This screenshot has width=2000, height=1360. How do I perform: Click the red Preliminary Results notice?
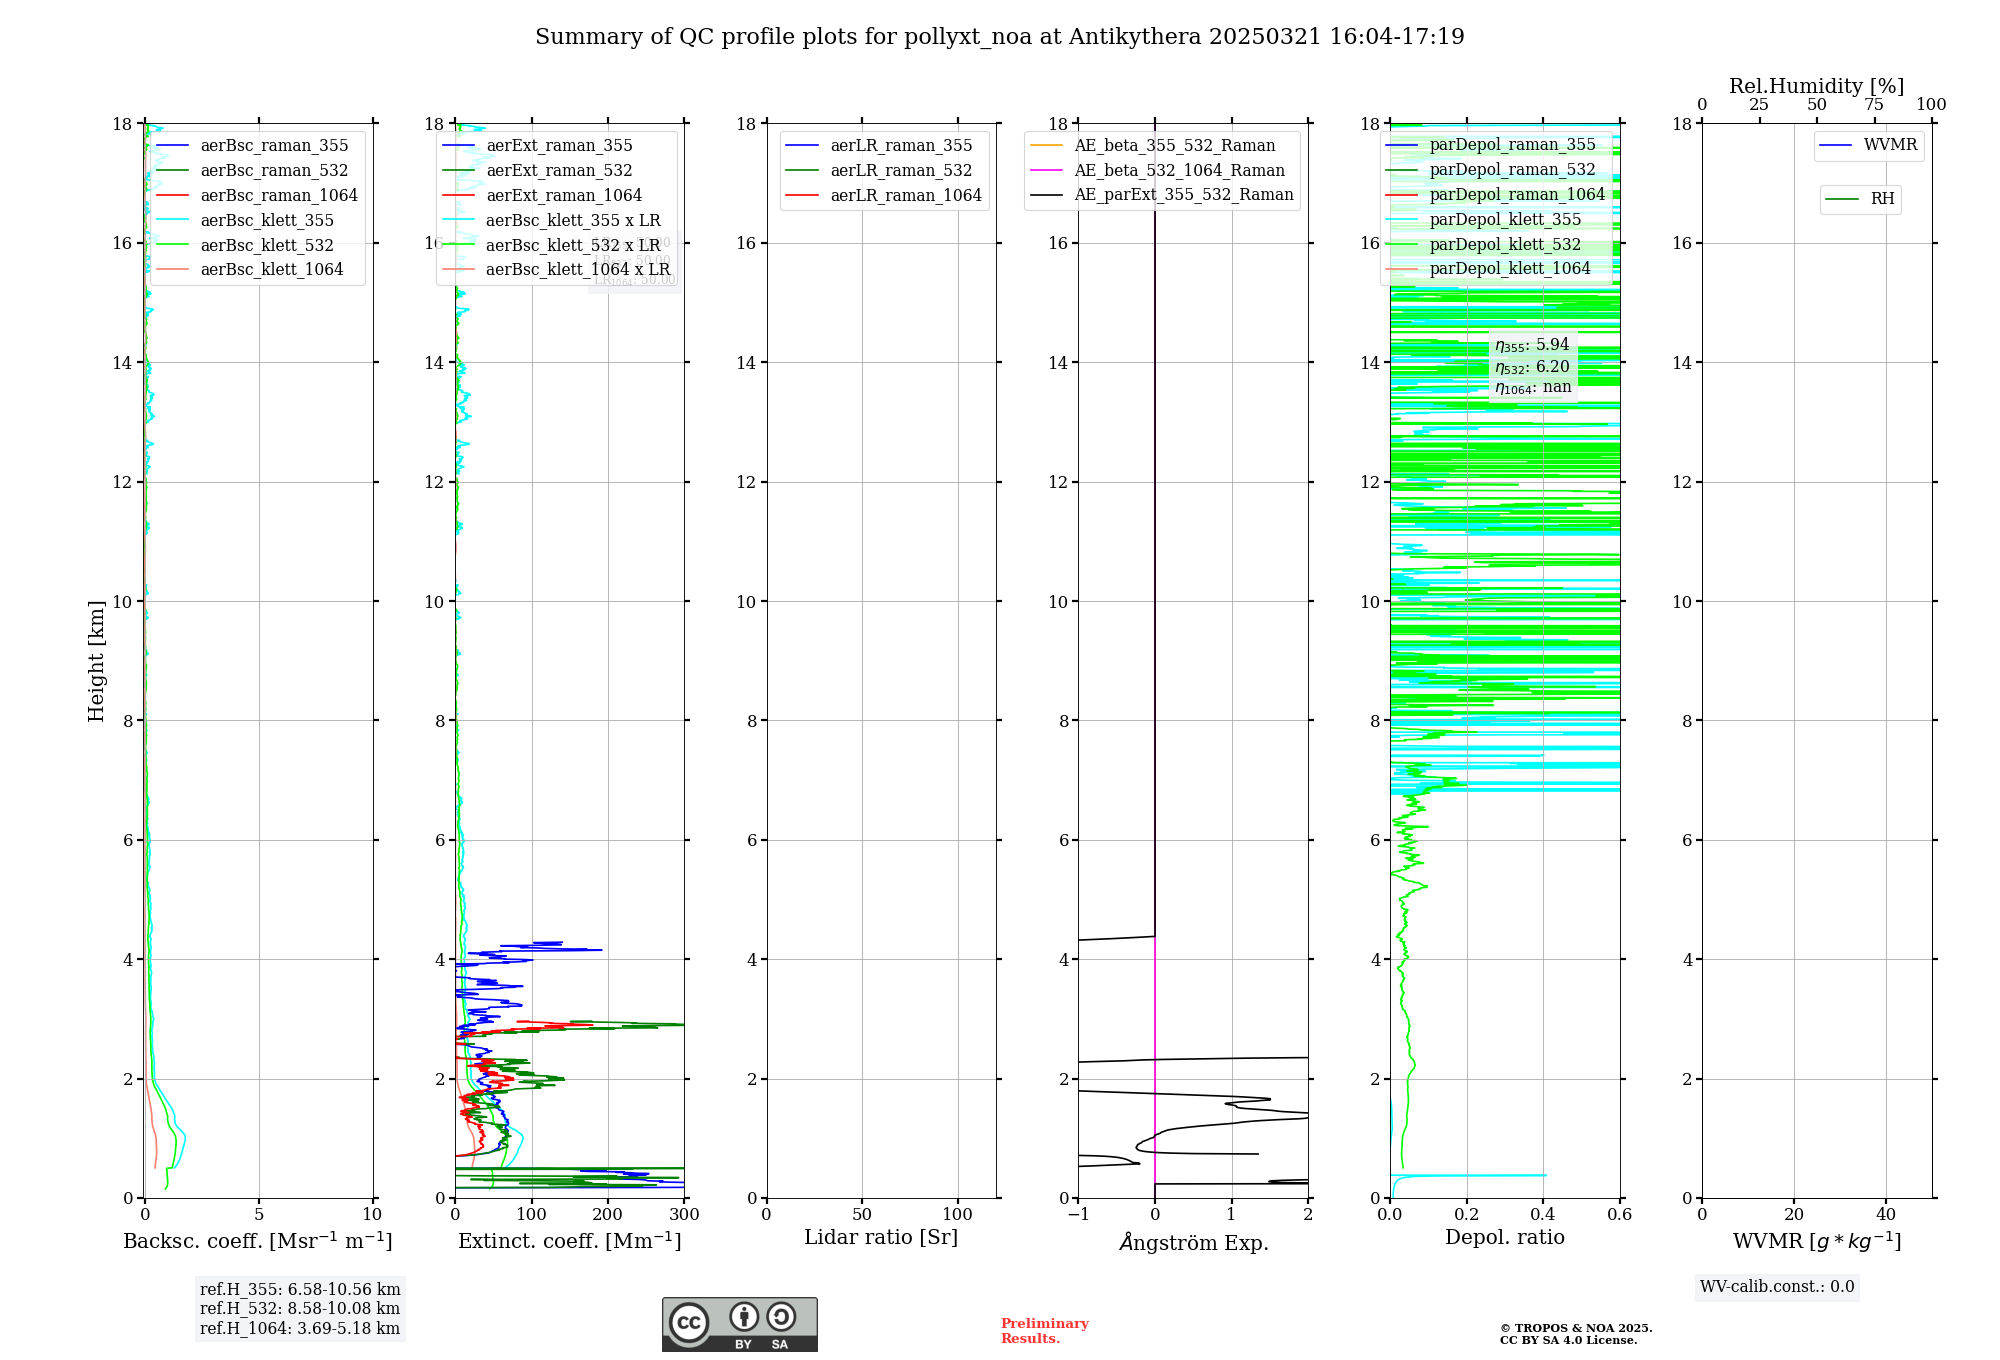click(x=1044, y=1331)
